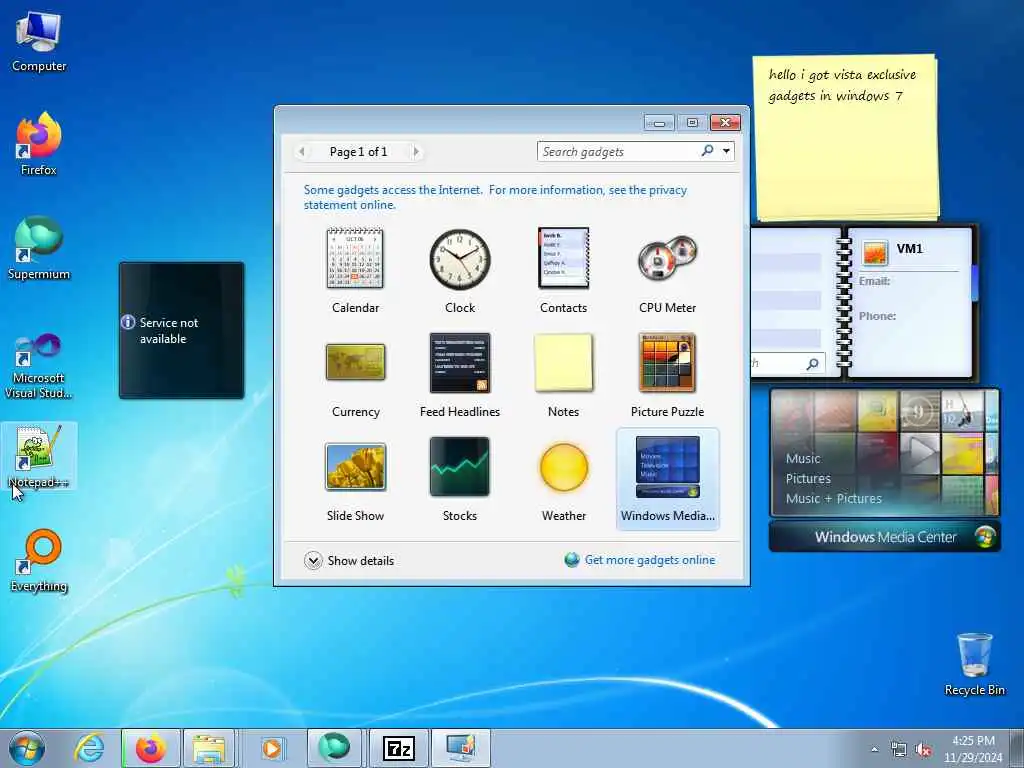The image size is (1024, 768).
Task: Click the Notepad++ desktop shortcut
Action: [x=39, y=456]
